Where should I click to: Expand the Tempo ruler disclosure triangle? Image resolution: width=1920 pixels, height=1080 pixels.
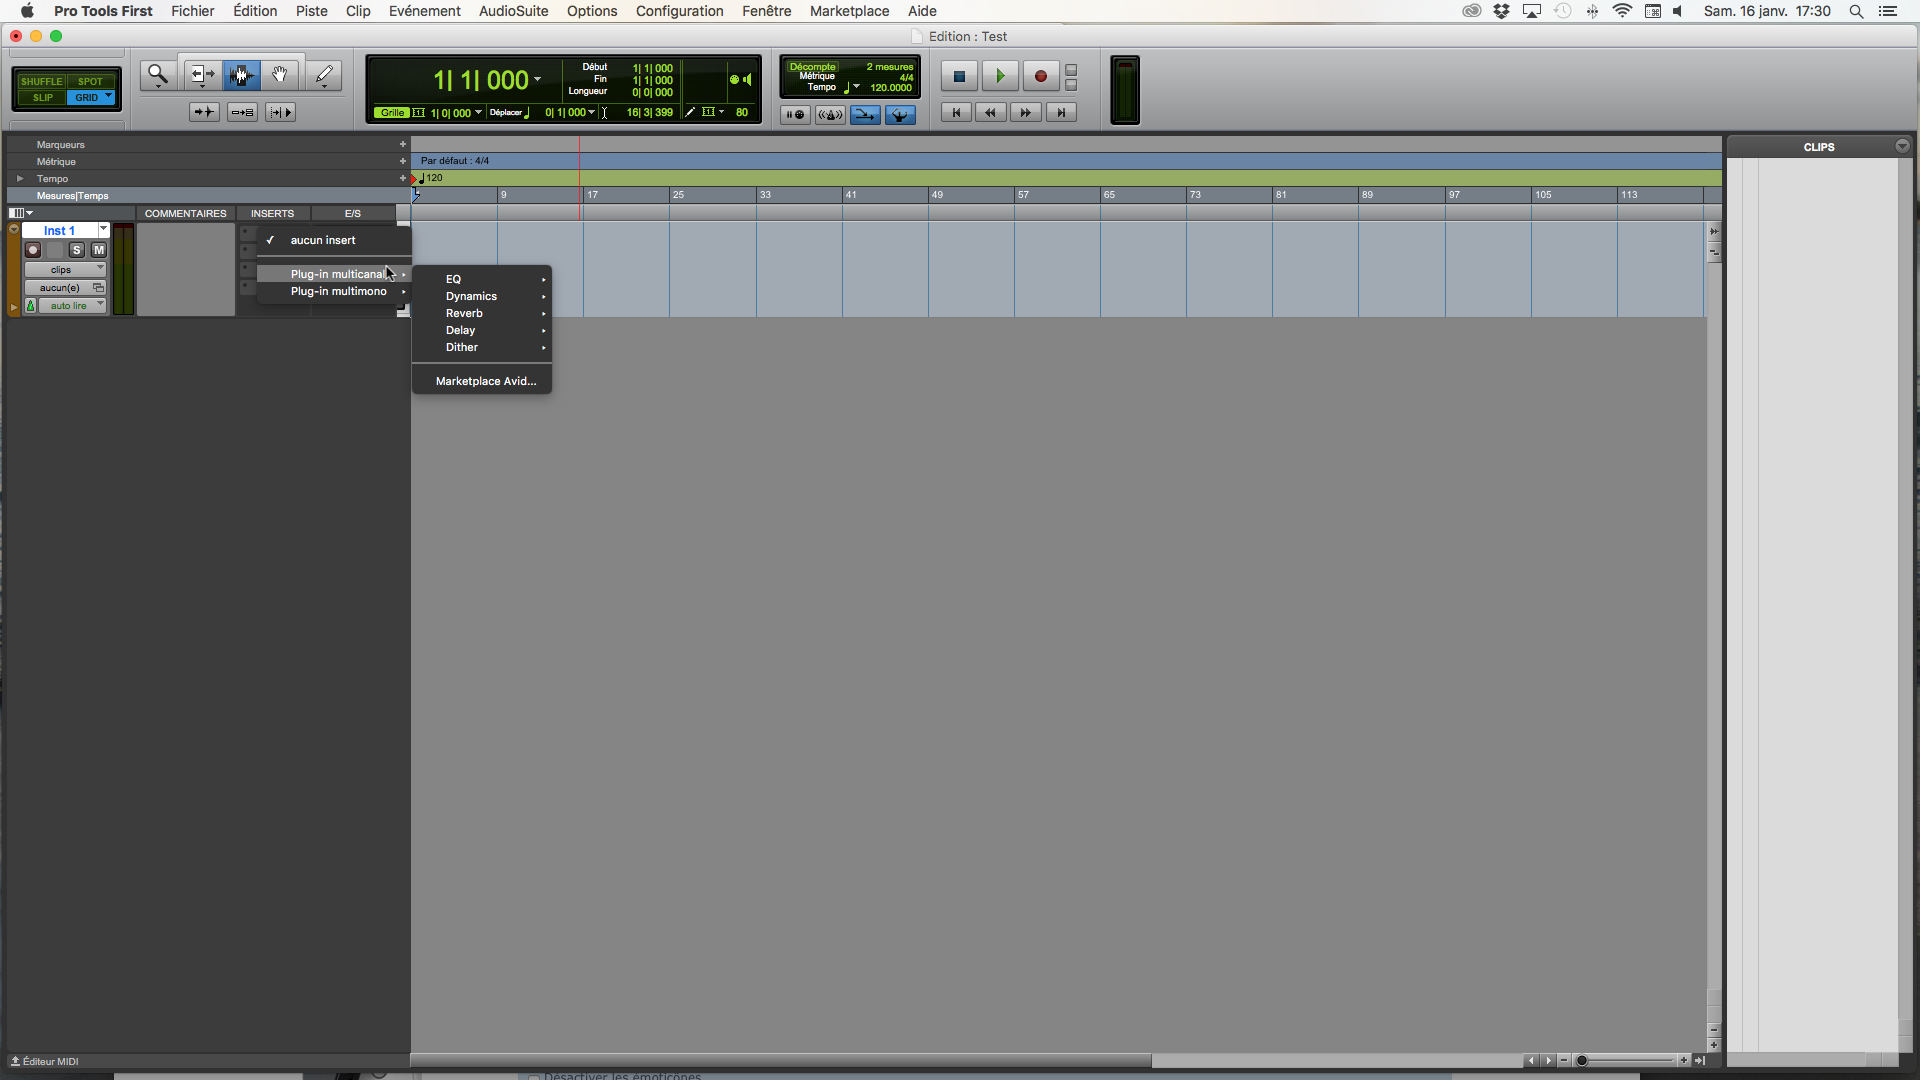[20, 179]
